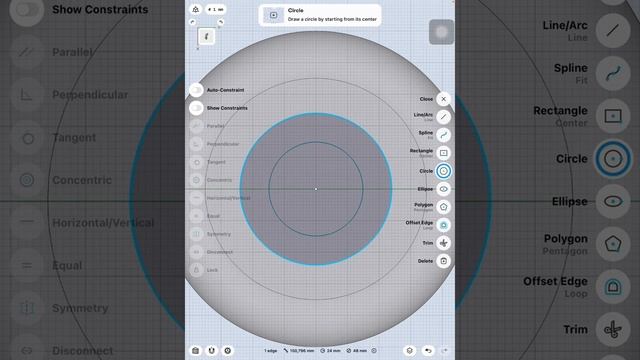The image size is (640, 360).
Task: Close the sketch tools menu
Action: [x=443, y=99]
